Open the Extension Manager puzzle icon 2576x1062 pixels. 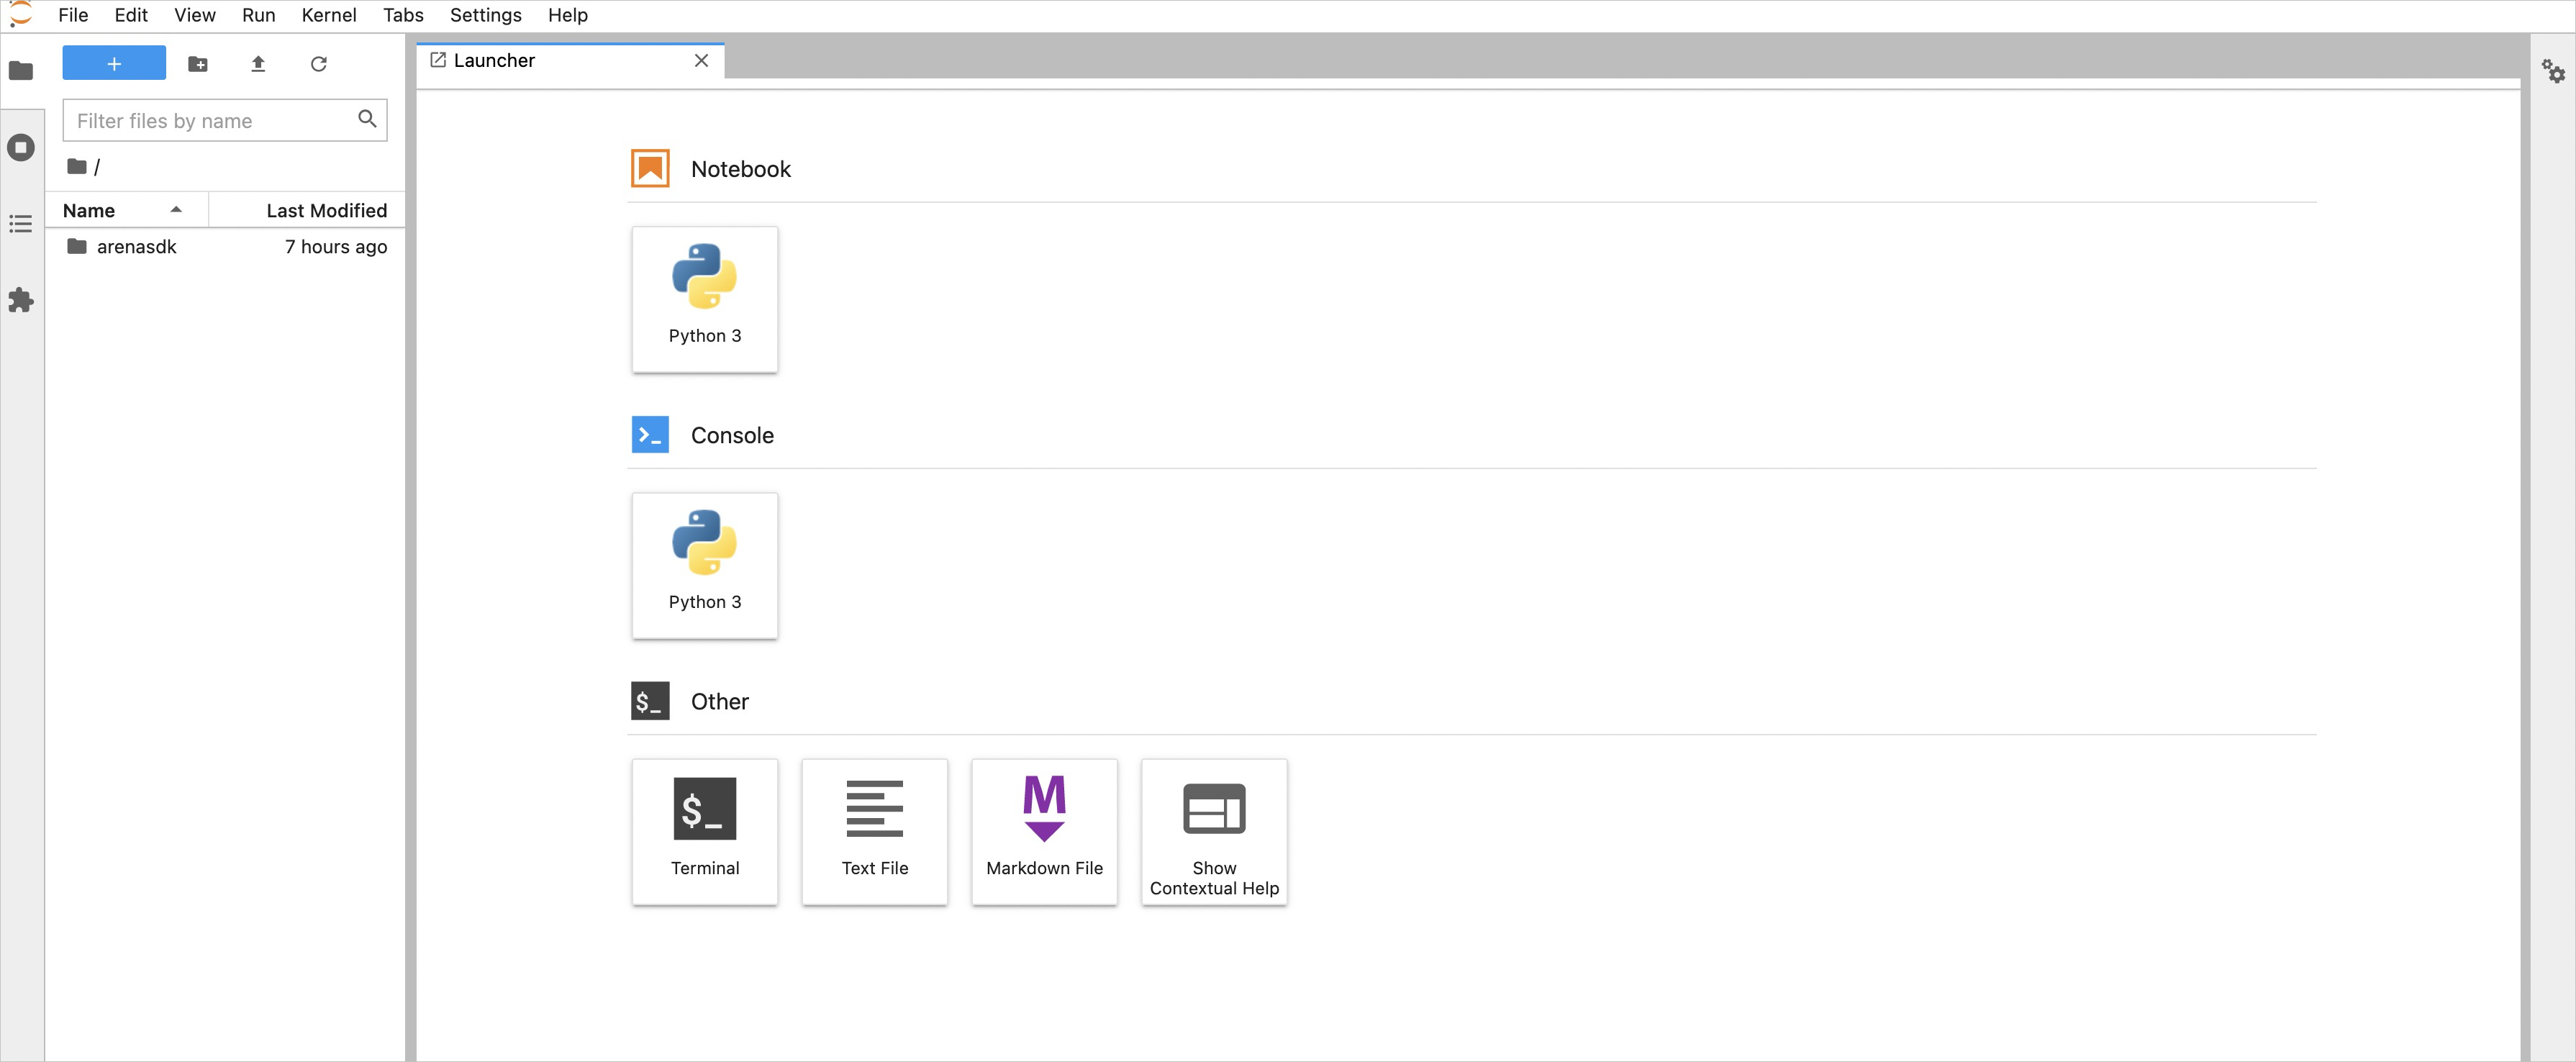[21, 300]
